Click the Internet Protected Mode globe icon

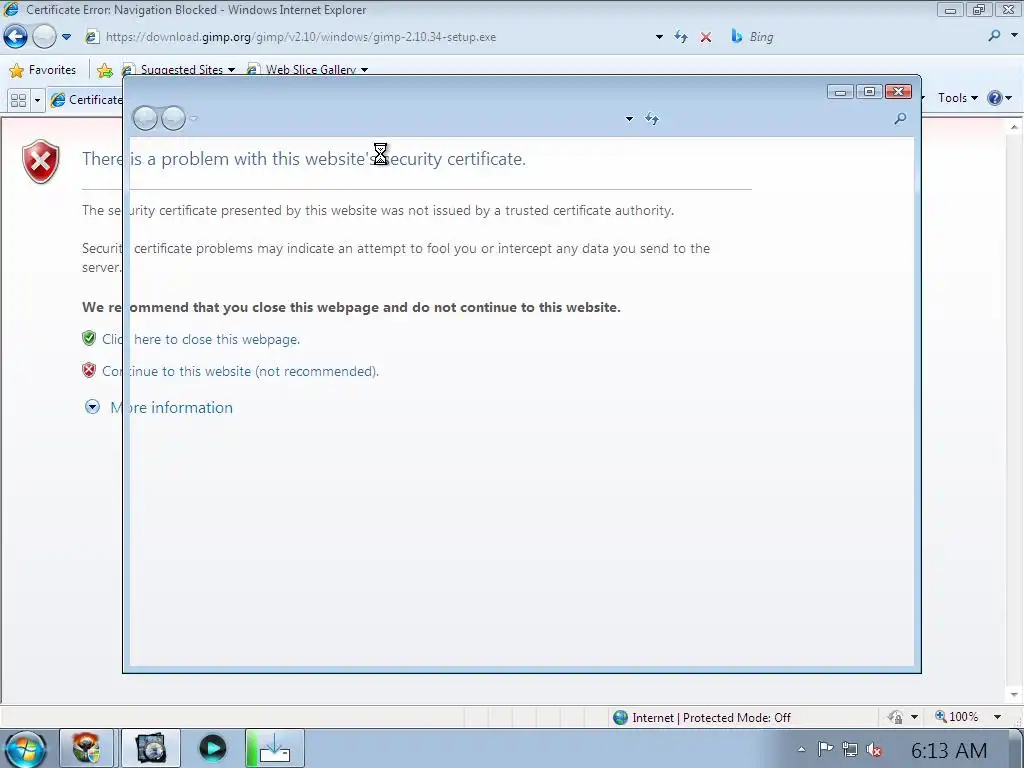[620, 718]
